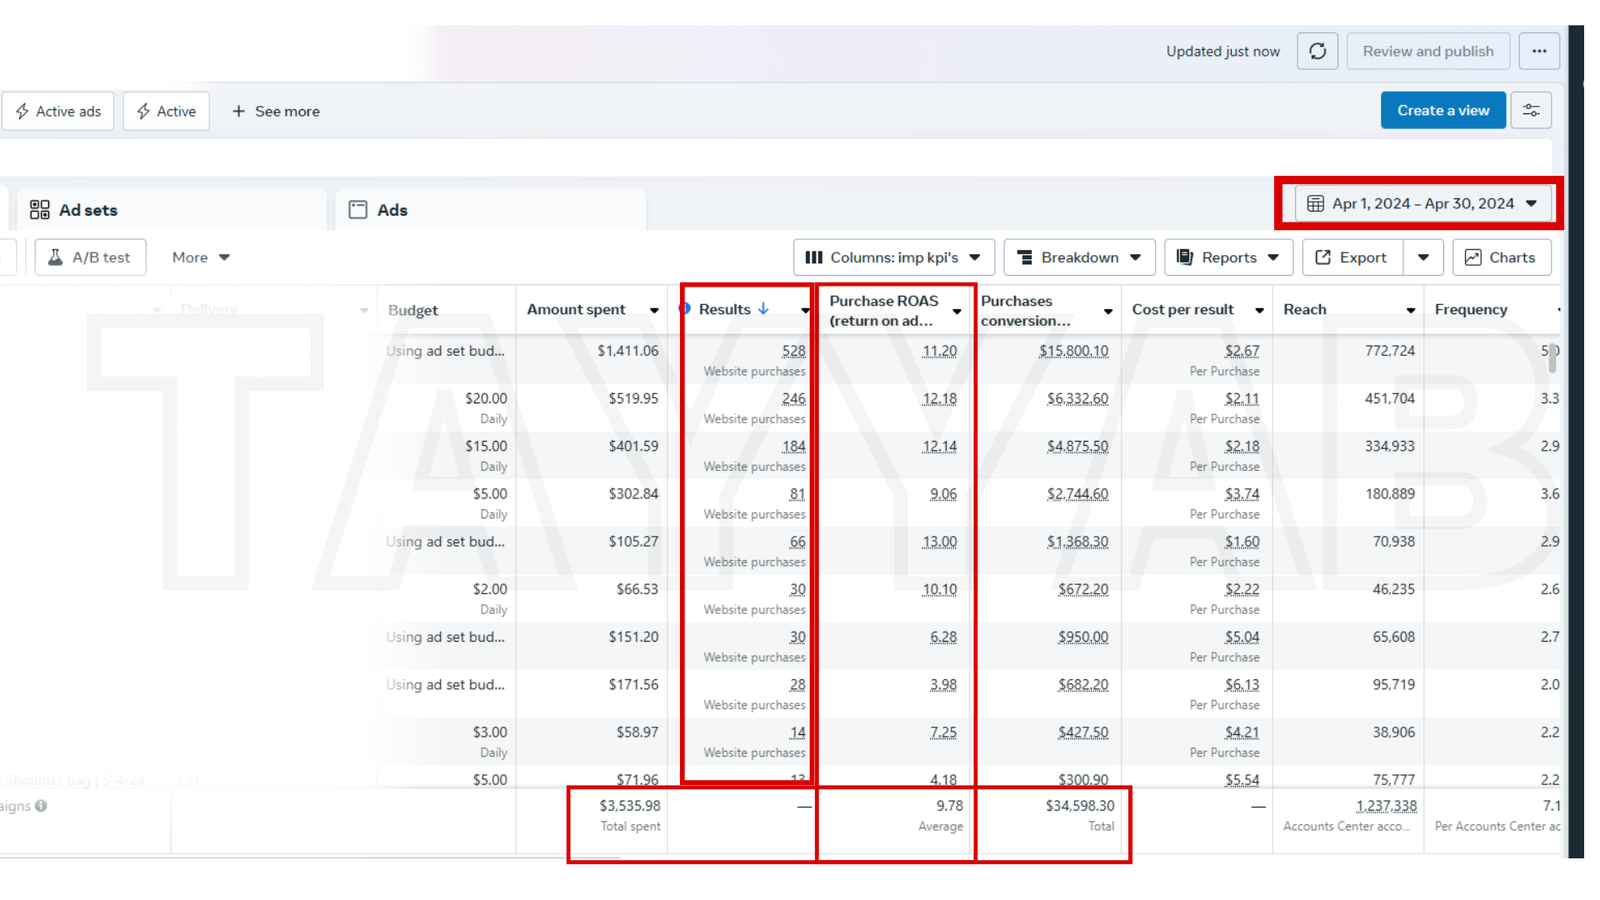Click the filter sliders settings icon
Viewport: 1600px width, 900px height.
(1531, 111)
